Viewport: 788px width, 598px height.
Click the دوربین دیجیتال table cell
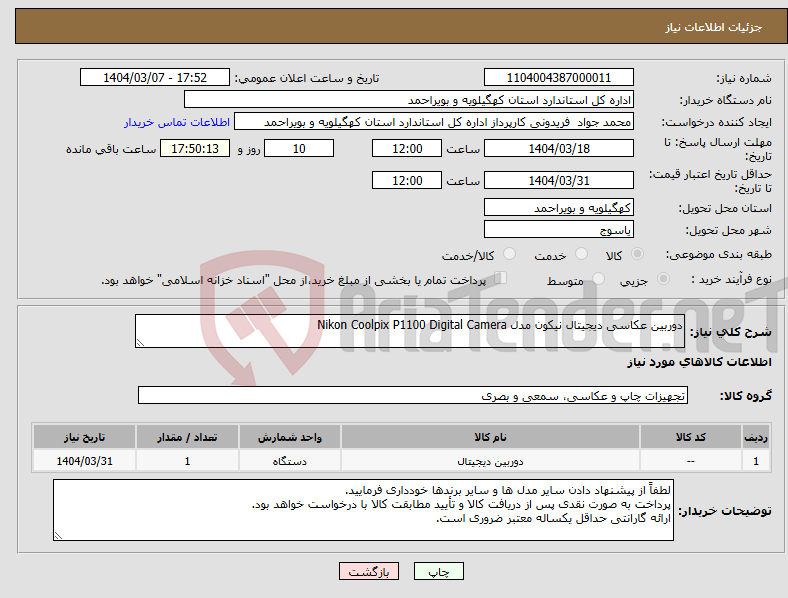tap(490, 461)
